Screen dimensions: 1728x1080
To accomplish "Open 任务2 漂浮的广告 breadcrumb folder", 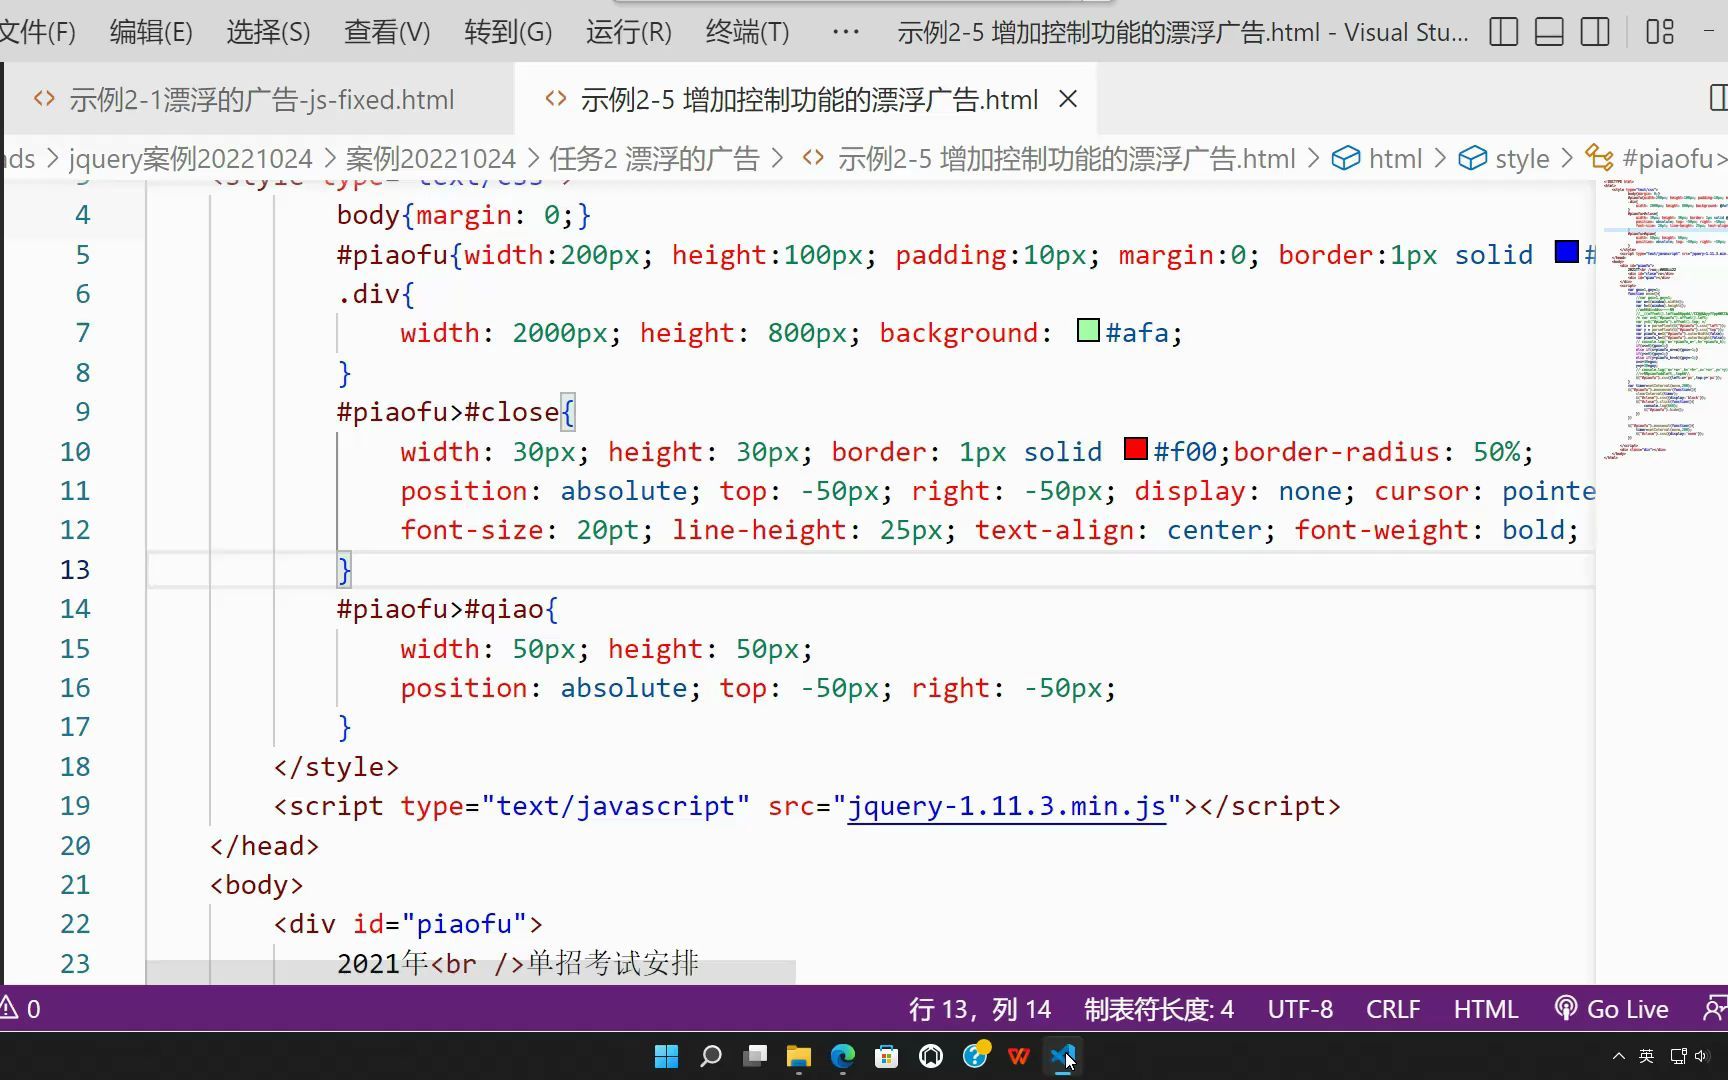I will (654, 159).
